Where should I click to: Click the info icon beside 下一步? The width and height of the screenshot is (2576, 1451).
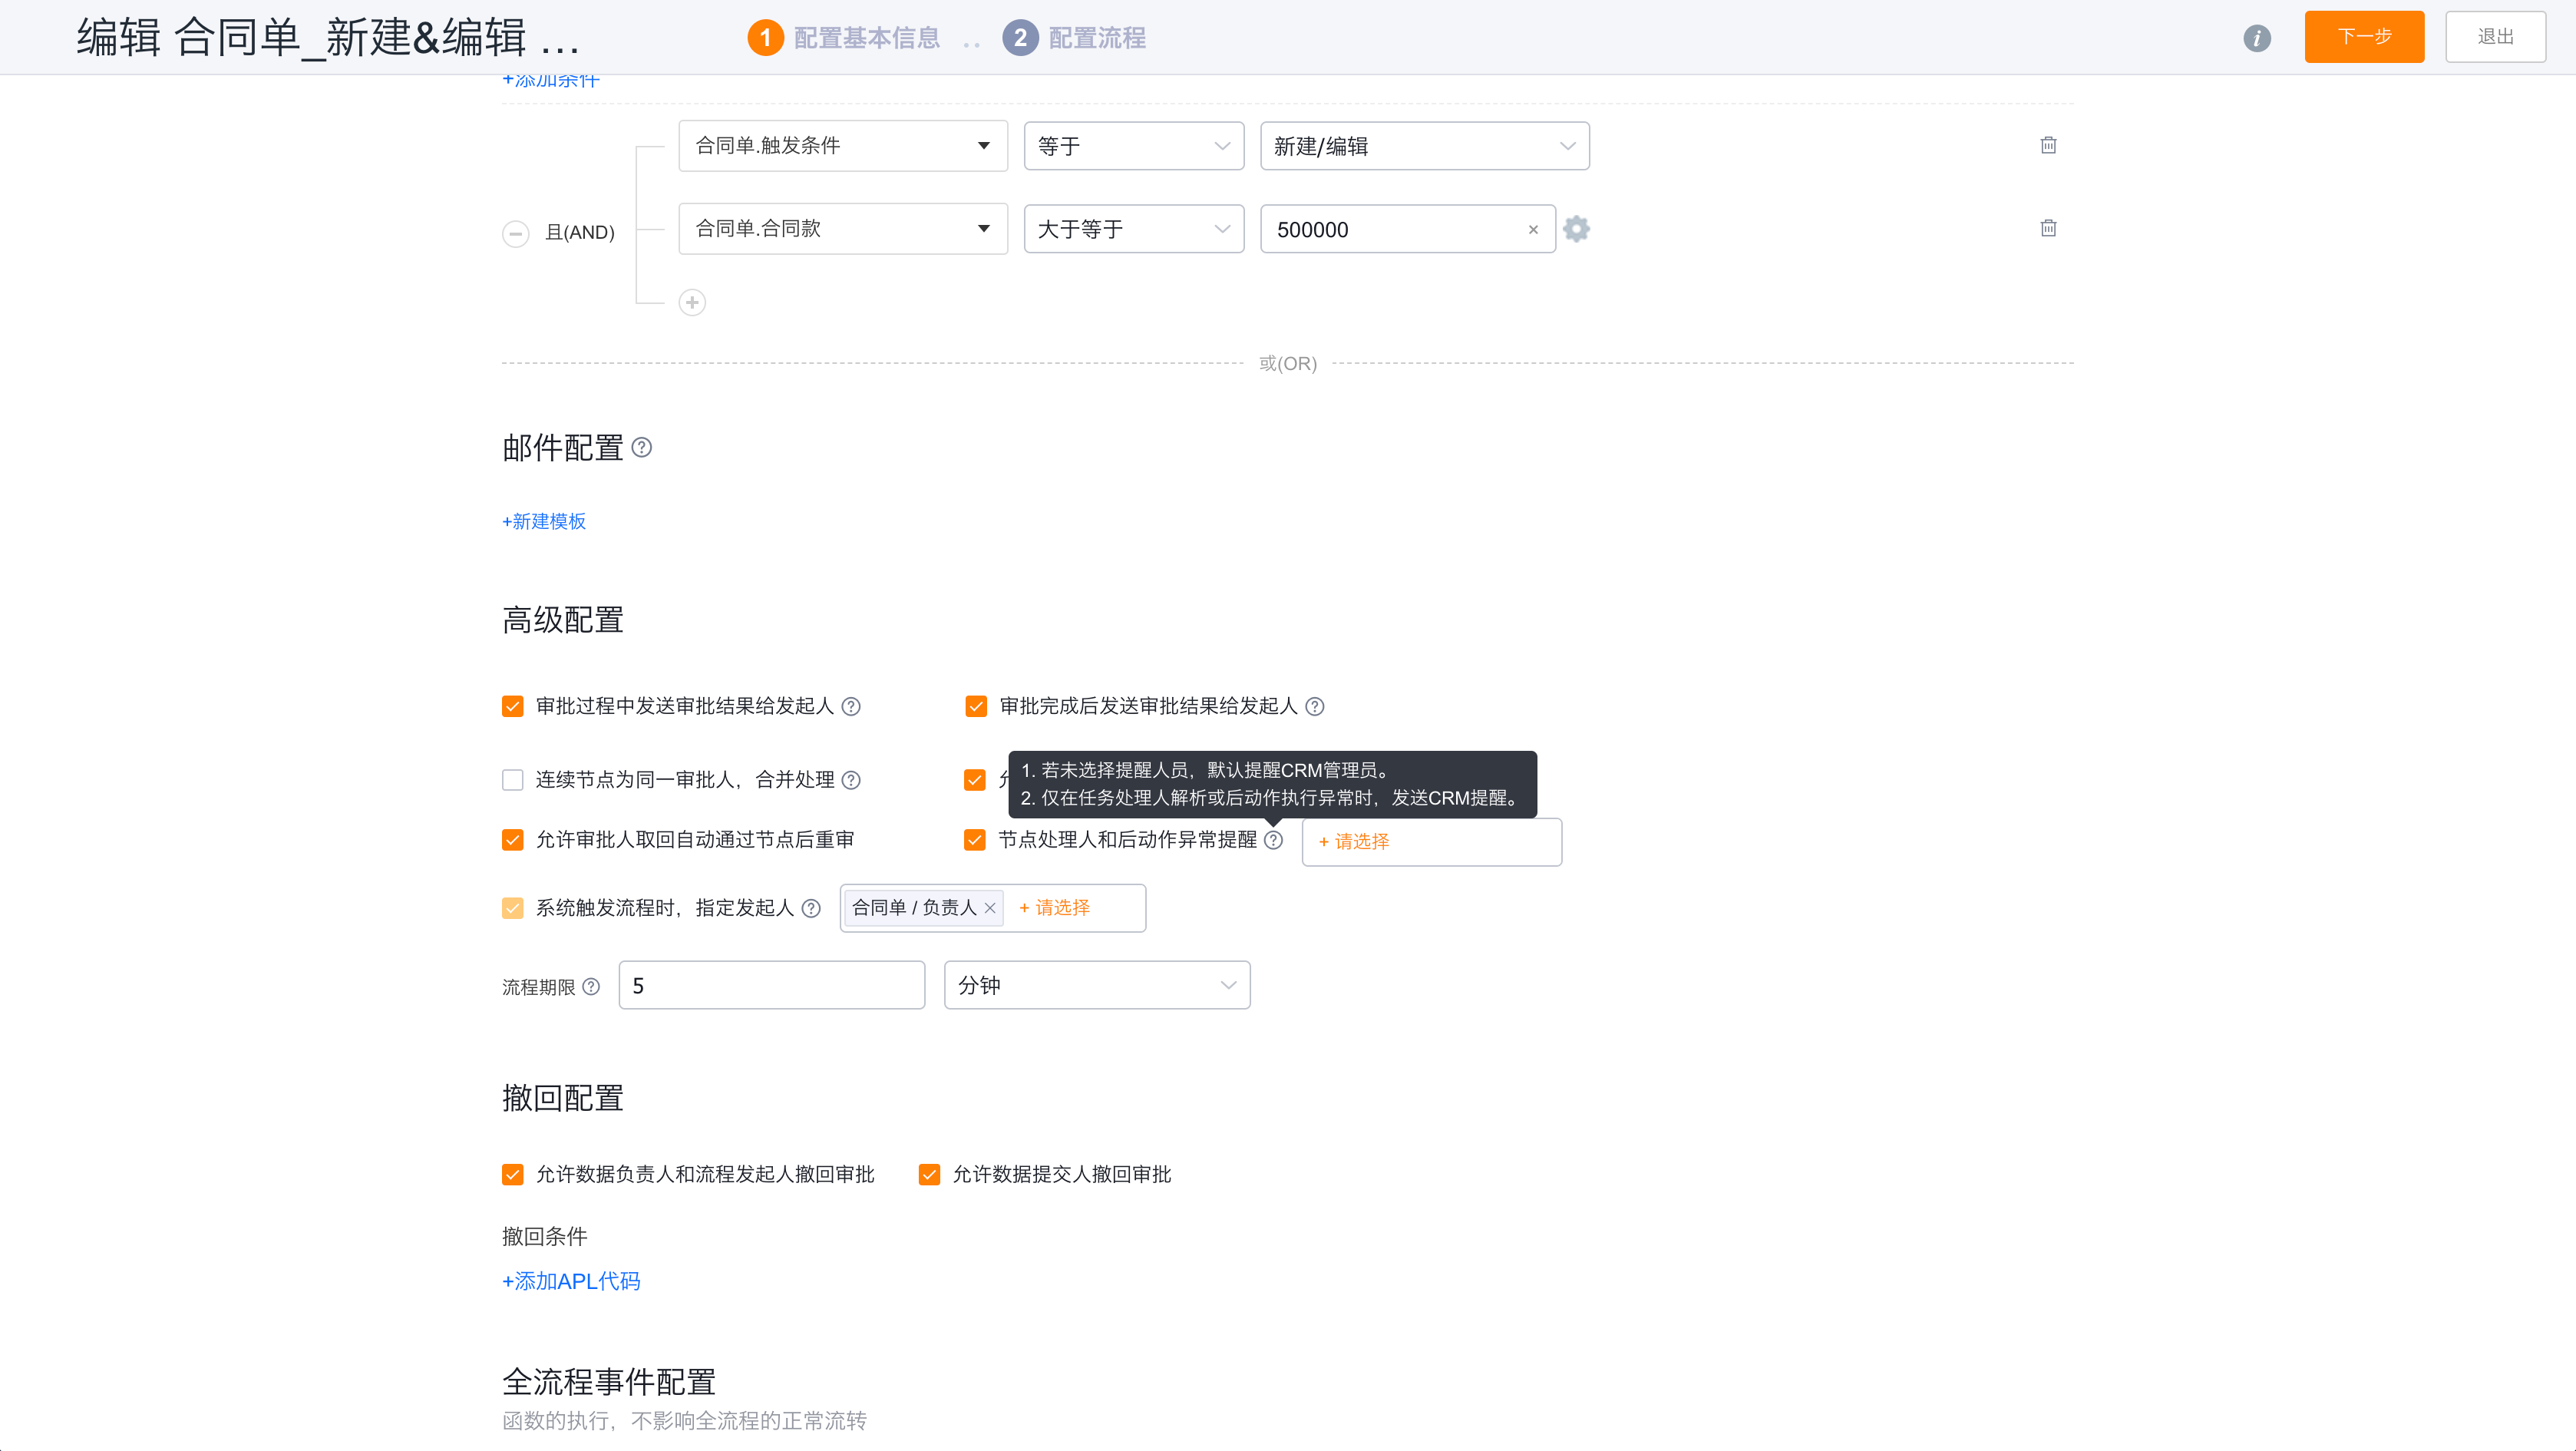coord(2256,38)
